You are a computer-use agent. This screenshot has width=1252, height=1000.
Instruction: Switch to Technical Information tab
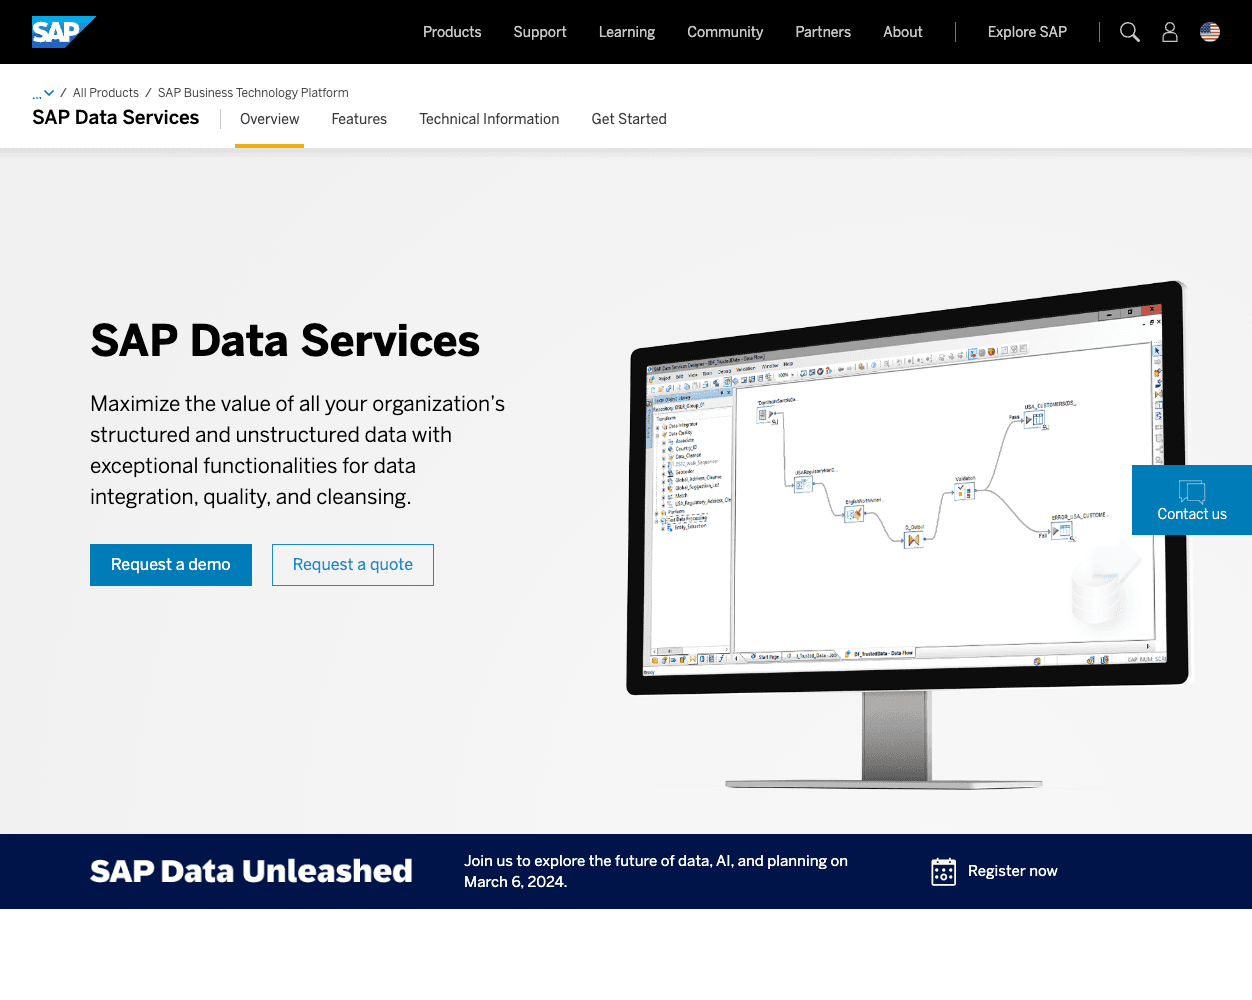(489, 119)
